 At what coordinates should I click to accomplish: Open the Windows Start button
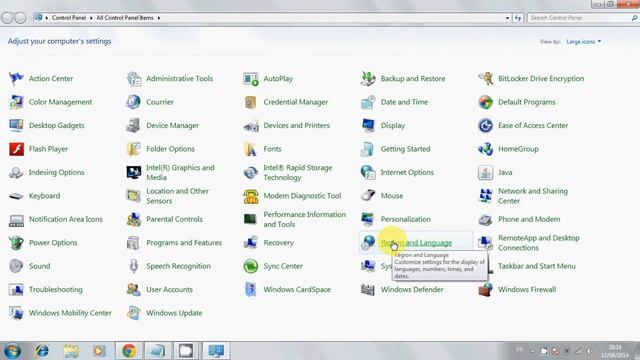coord(12,351)
